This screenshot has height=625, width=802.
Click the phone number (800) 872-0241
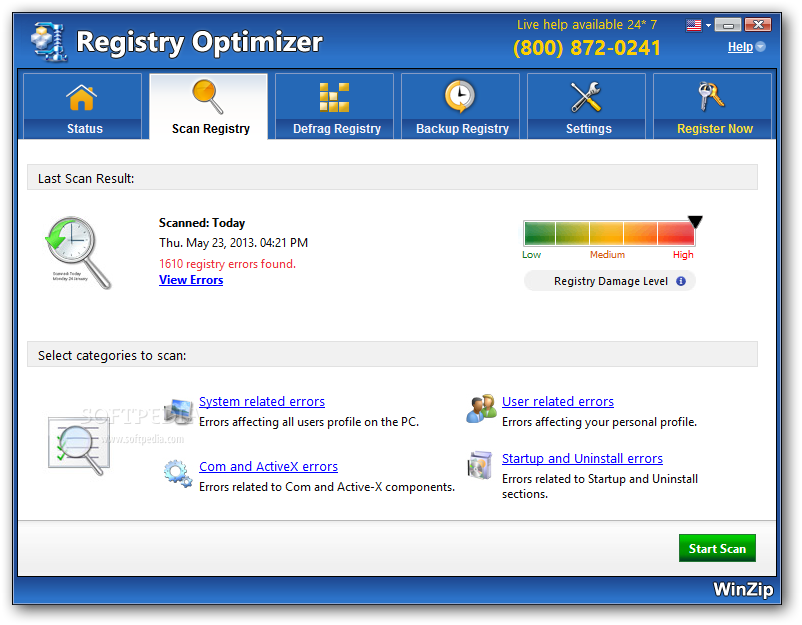point(587,48)
